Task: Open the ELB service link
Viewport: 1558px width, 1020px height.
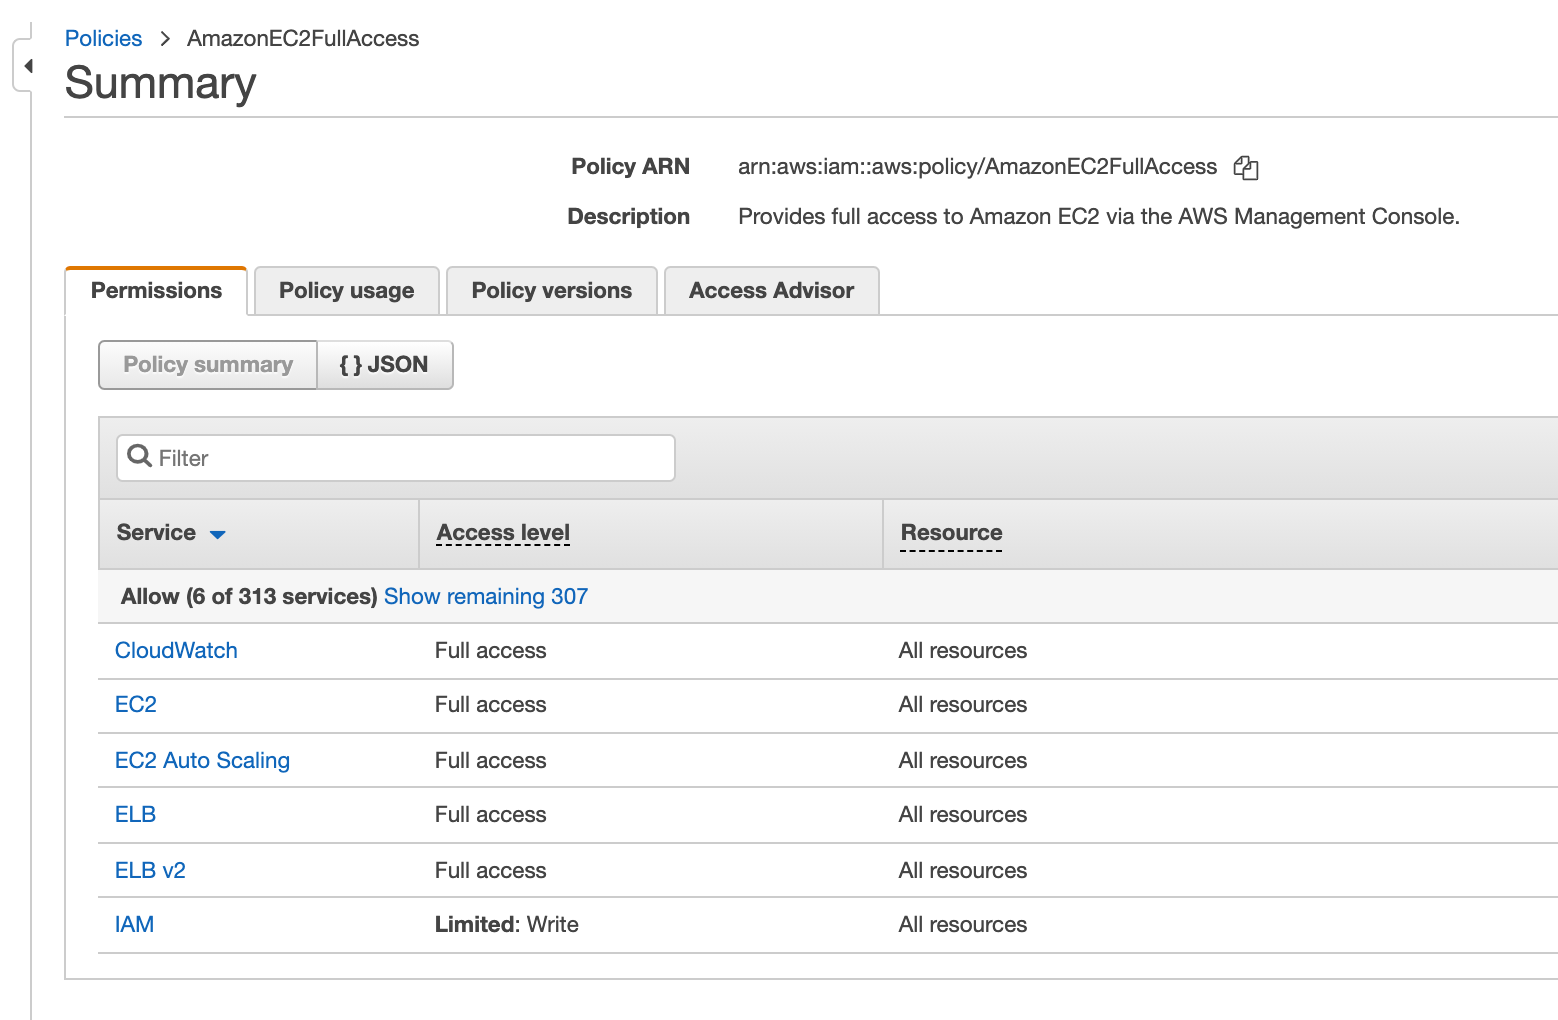Action: tap(135, 814)
